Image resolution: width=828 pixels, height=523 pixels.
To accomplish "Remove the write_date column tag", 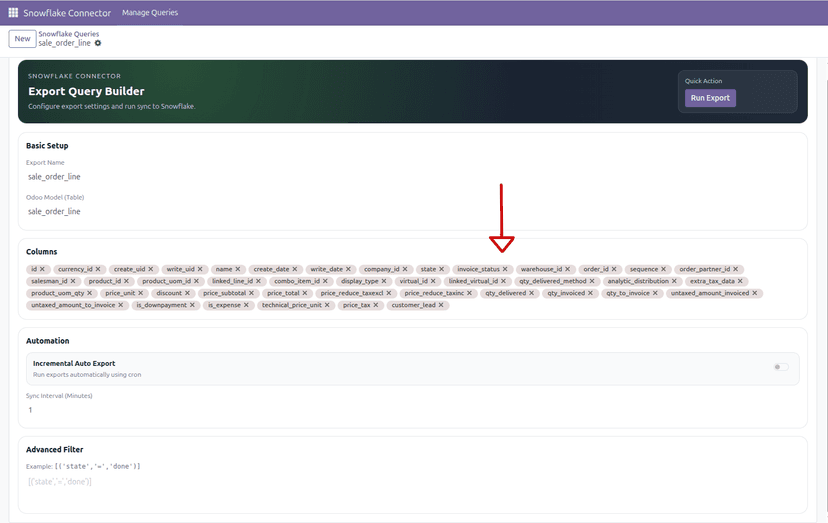I will pos(348,269).
